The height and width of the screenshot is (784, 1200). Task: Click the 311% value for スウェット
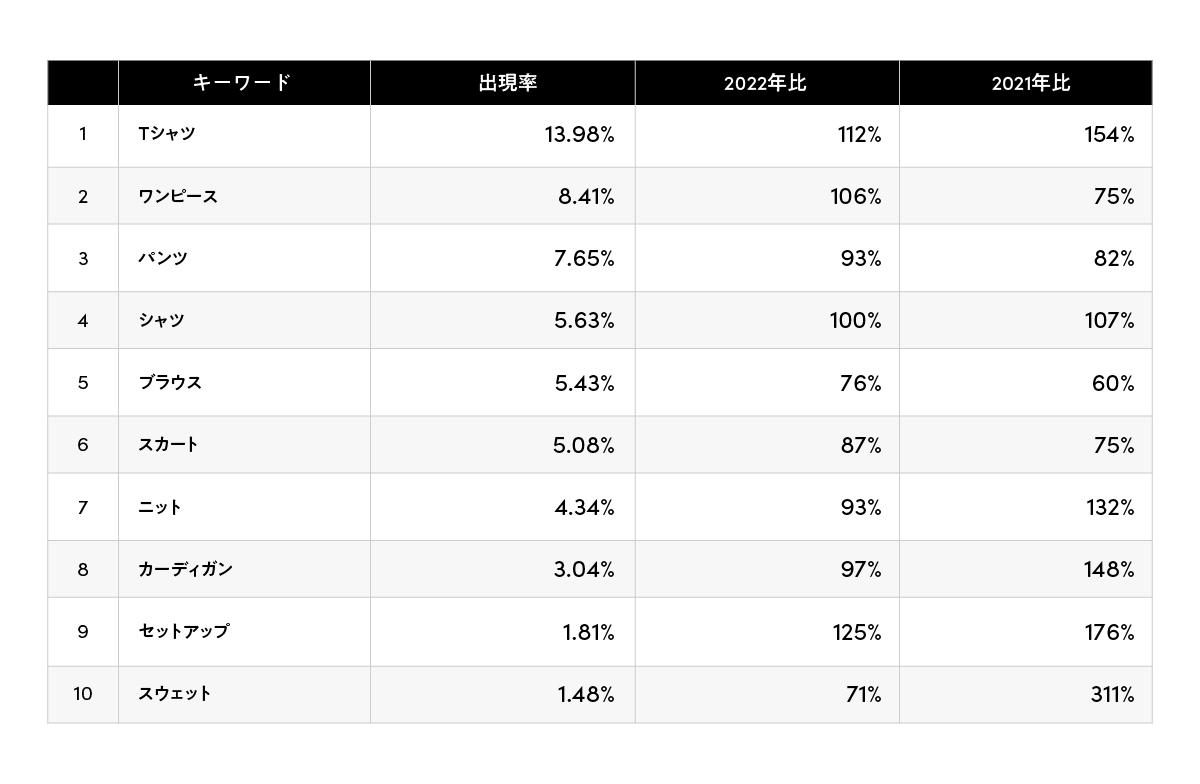1113,694
